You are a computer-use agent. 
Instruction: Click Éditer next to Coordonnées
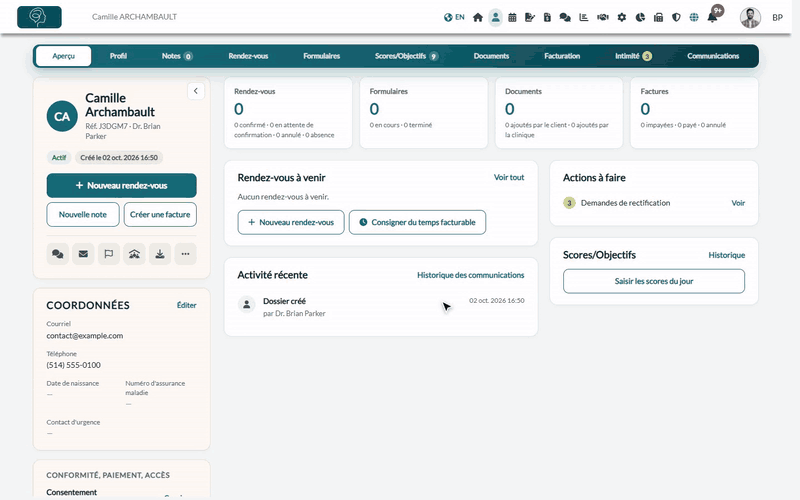186,305
